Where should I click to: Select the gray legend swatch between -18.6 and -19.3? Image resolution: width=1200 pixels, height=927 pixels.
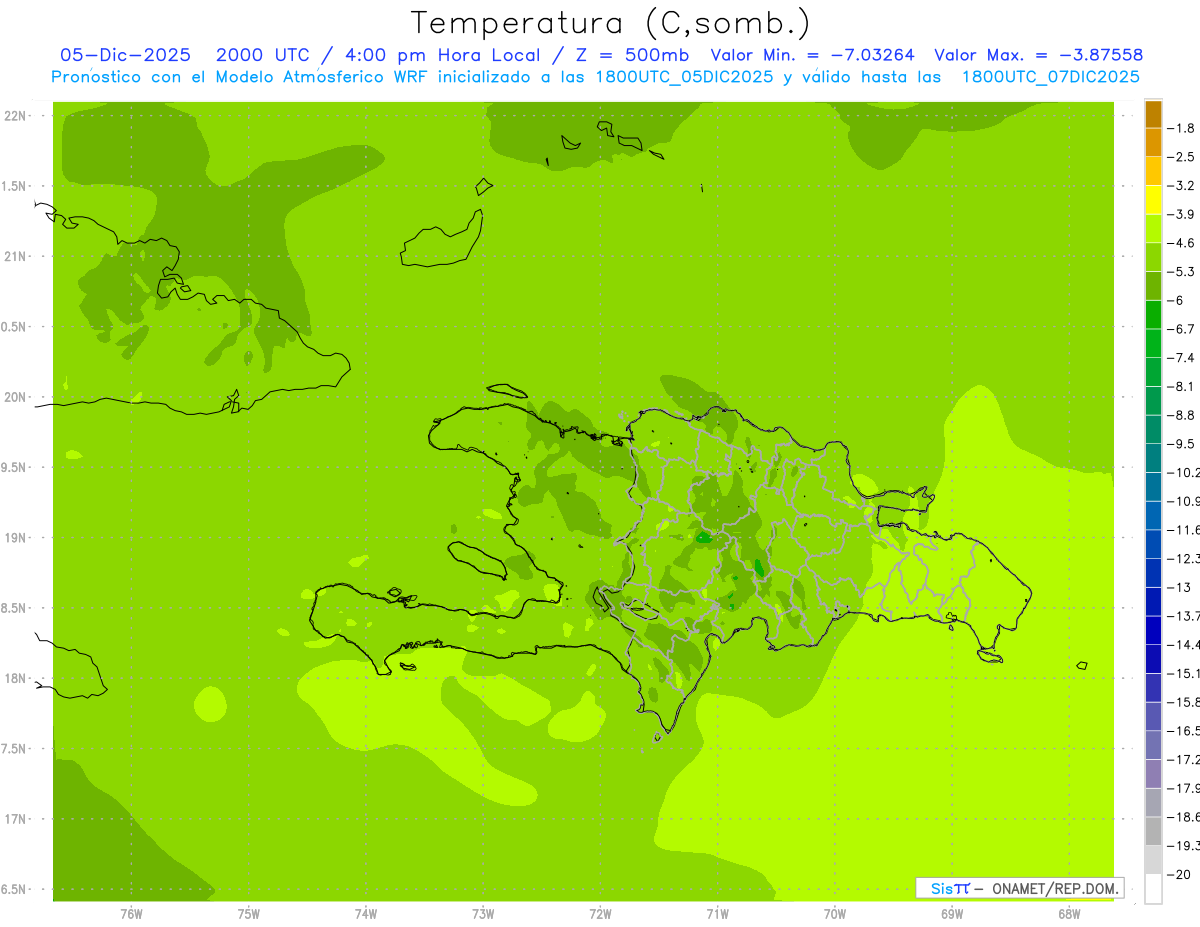(1153, 831)
